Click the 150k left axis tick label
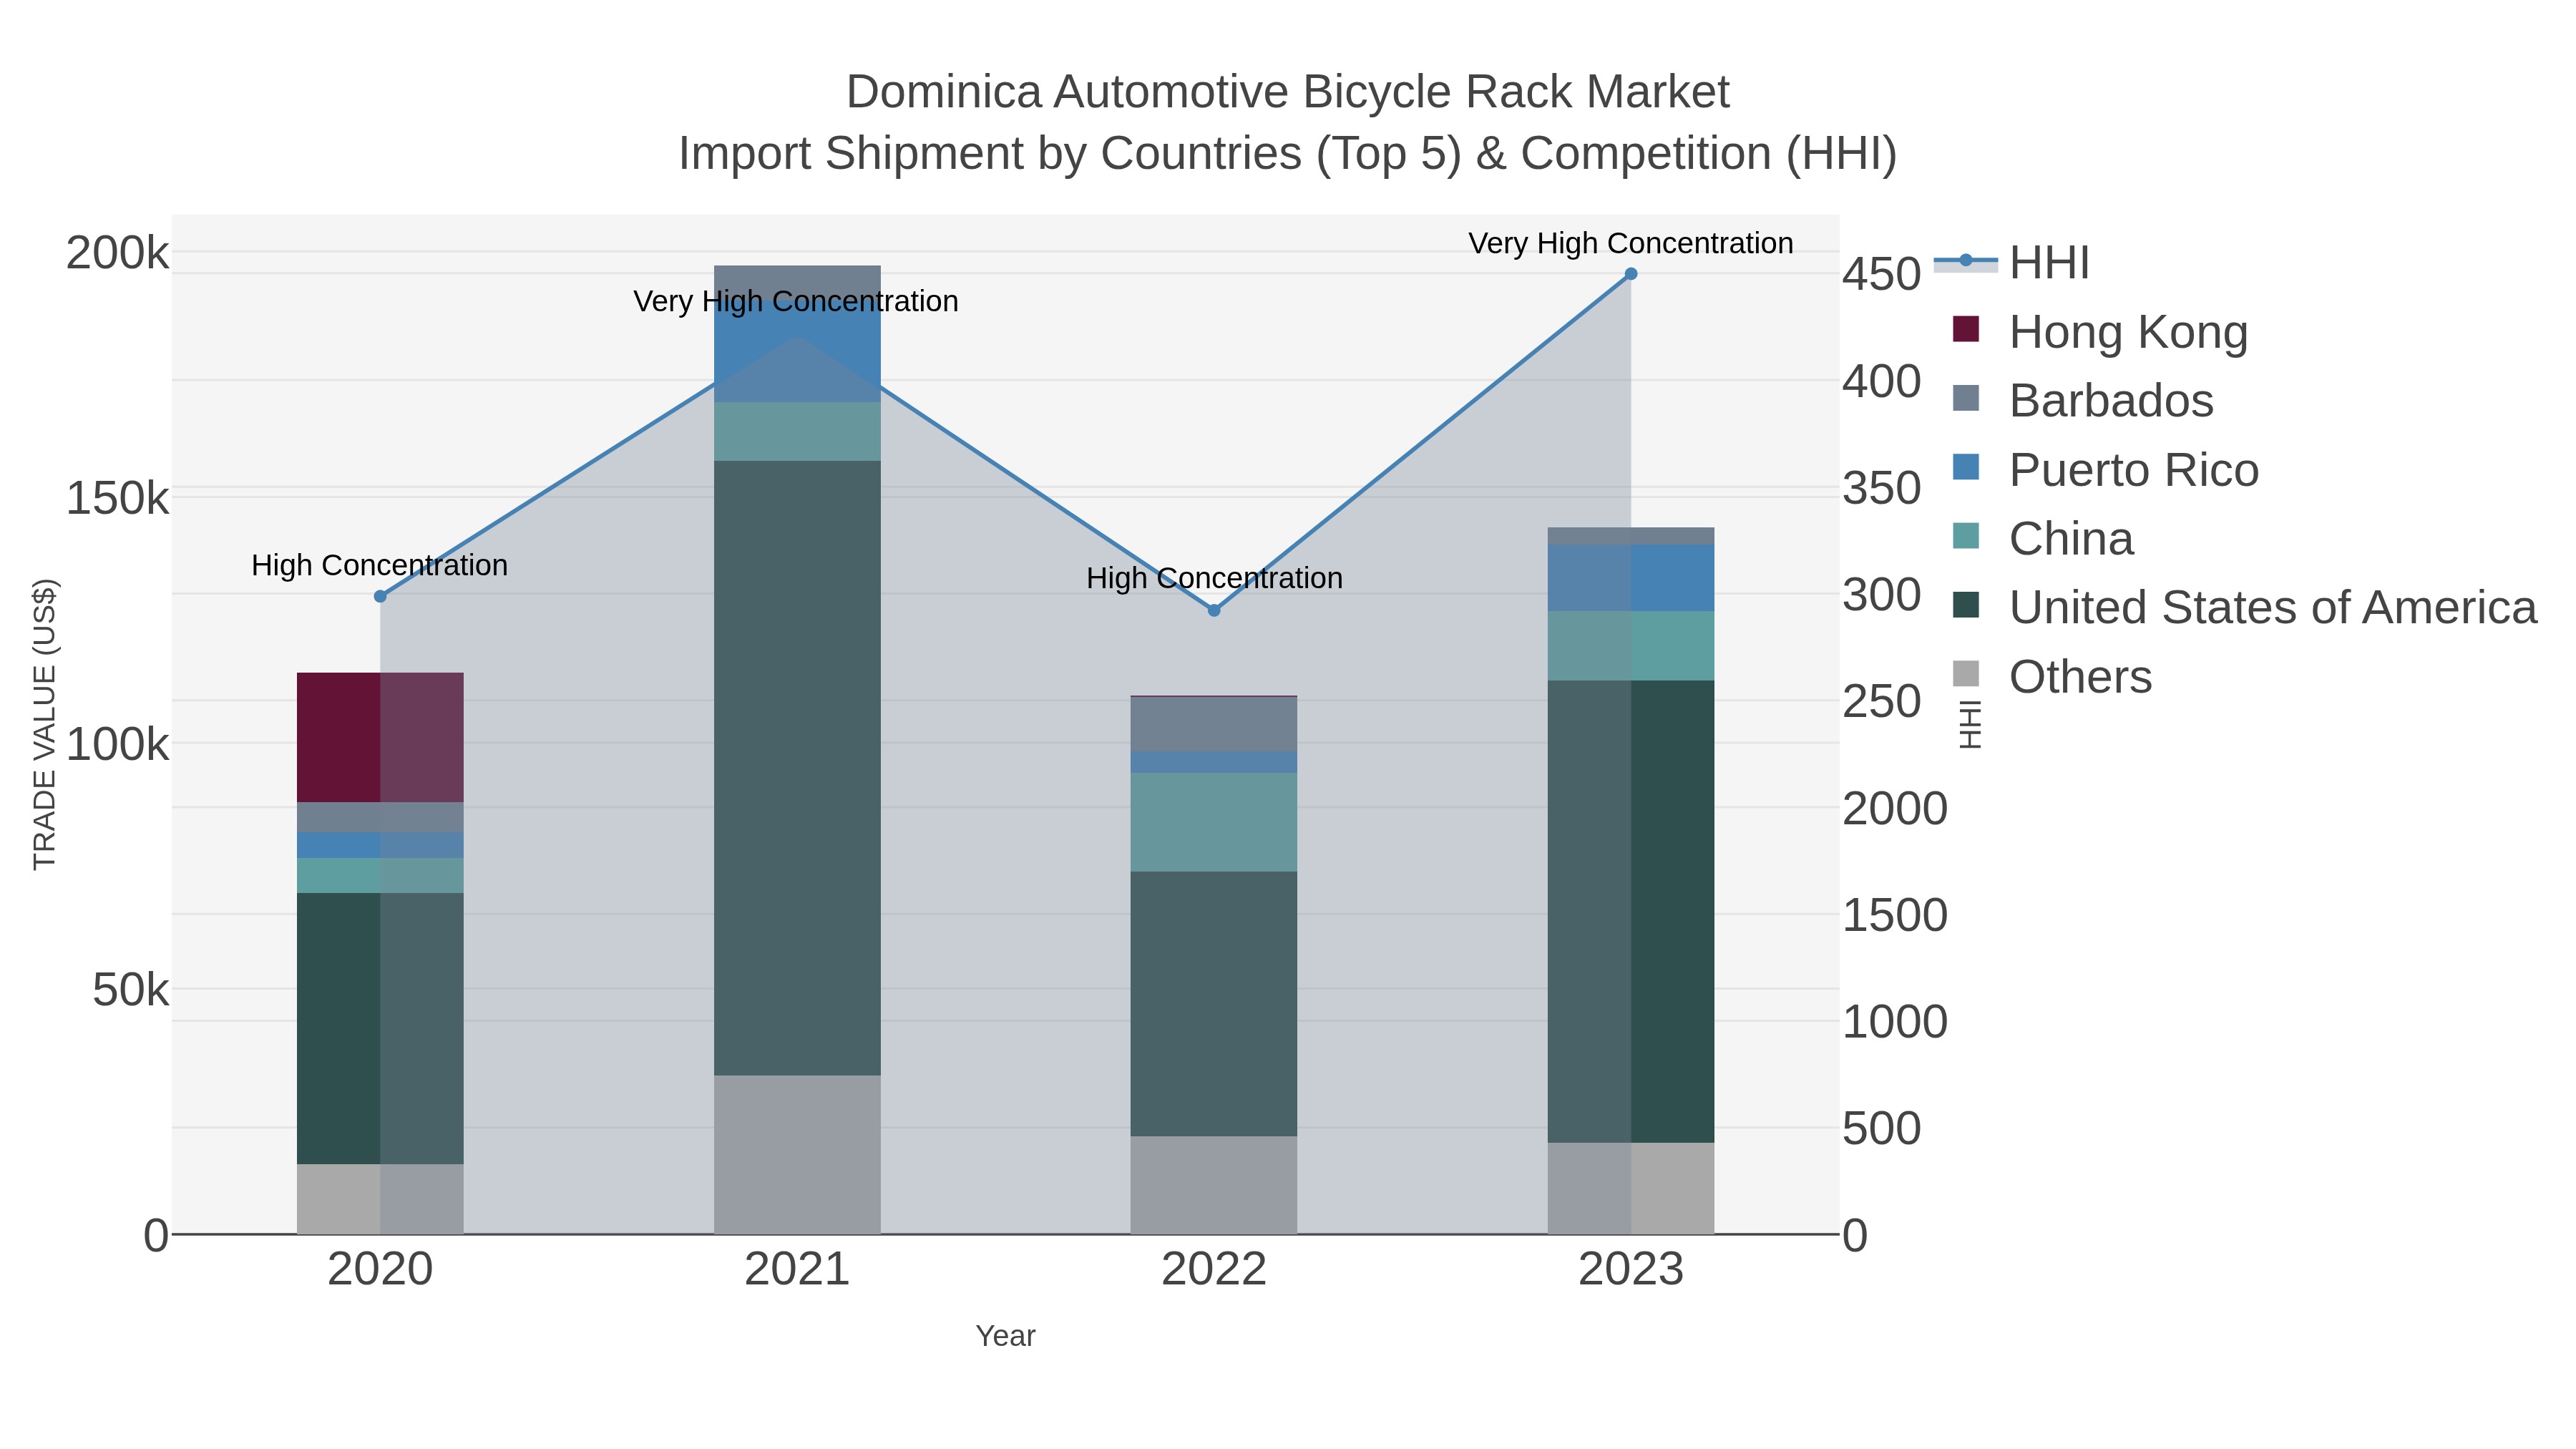Image resolution: width=2576 pixels, height=1449 pixels. tap(118, 498)
